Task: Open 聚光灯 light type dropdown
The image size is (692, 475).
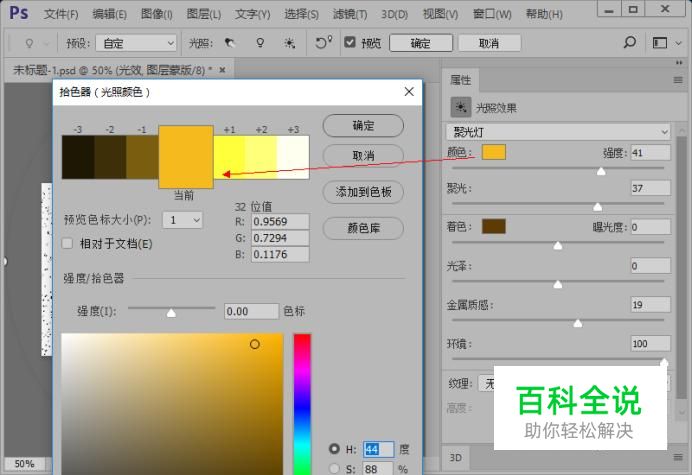Action: tap(558, 132)
